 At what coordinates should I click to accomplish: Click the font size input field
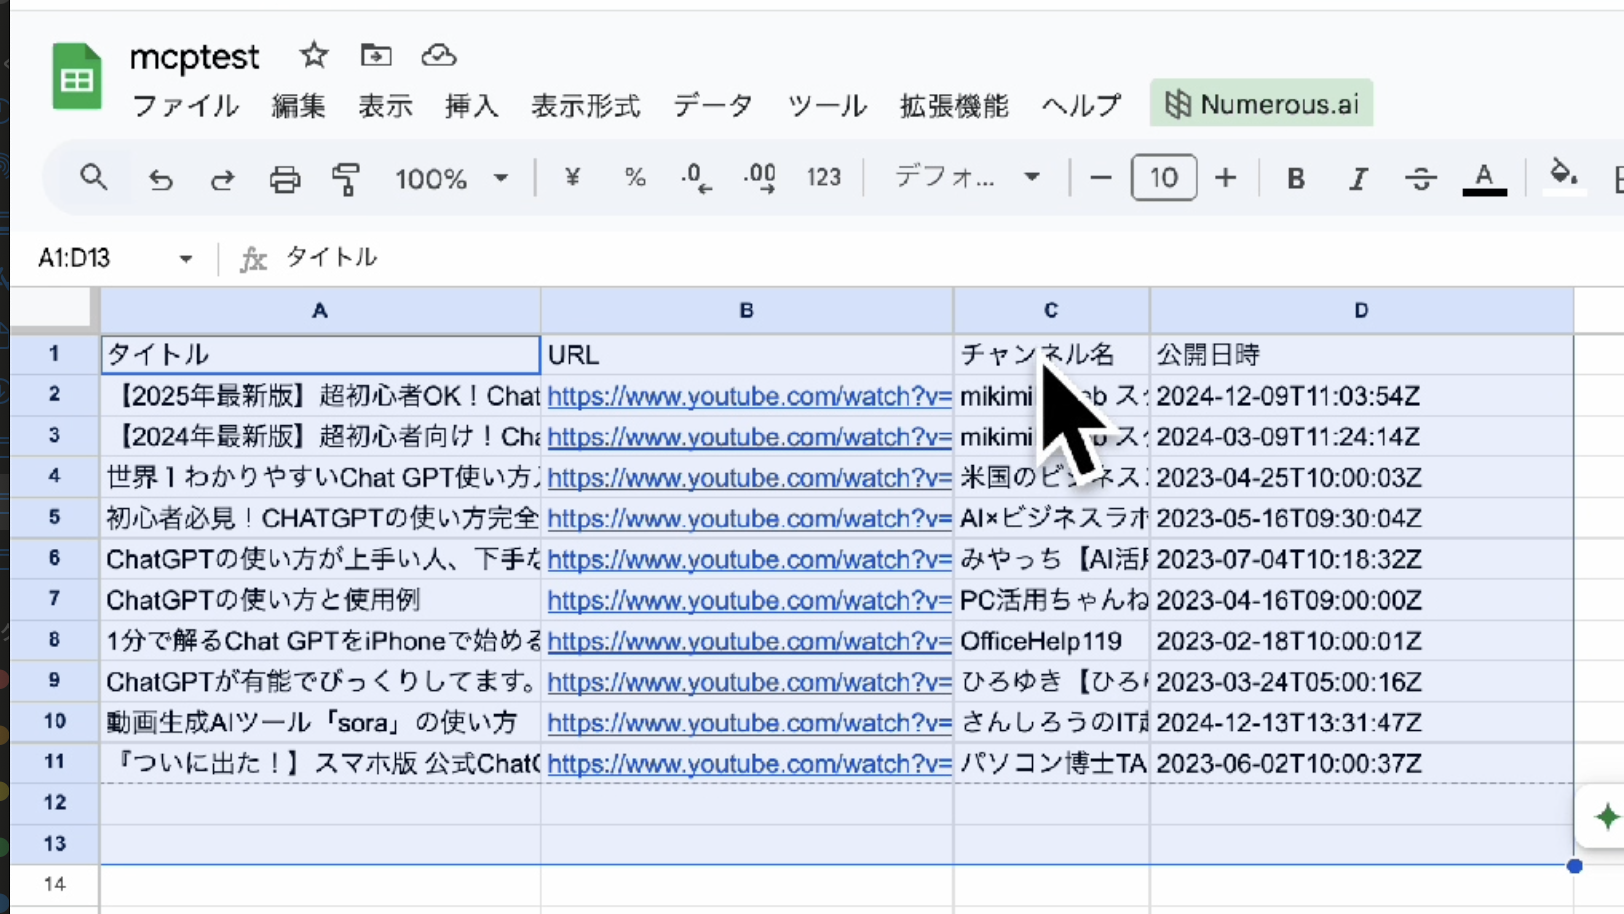(x=1163, y=178)
